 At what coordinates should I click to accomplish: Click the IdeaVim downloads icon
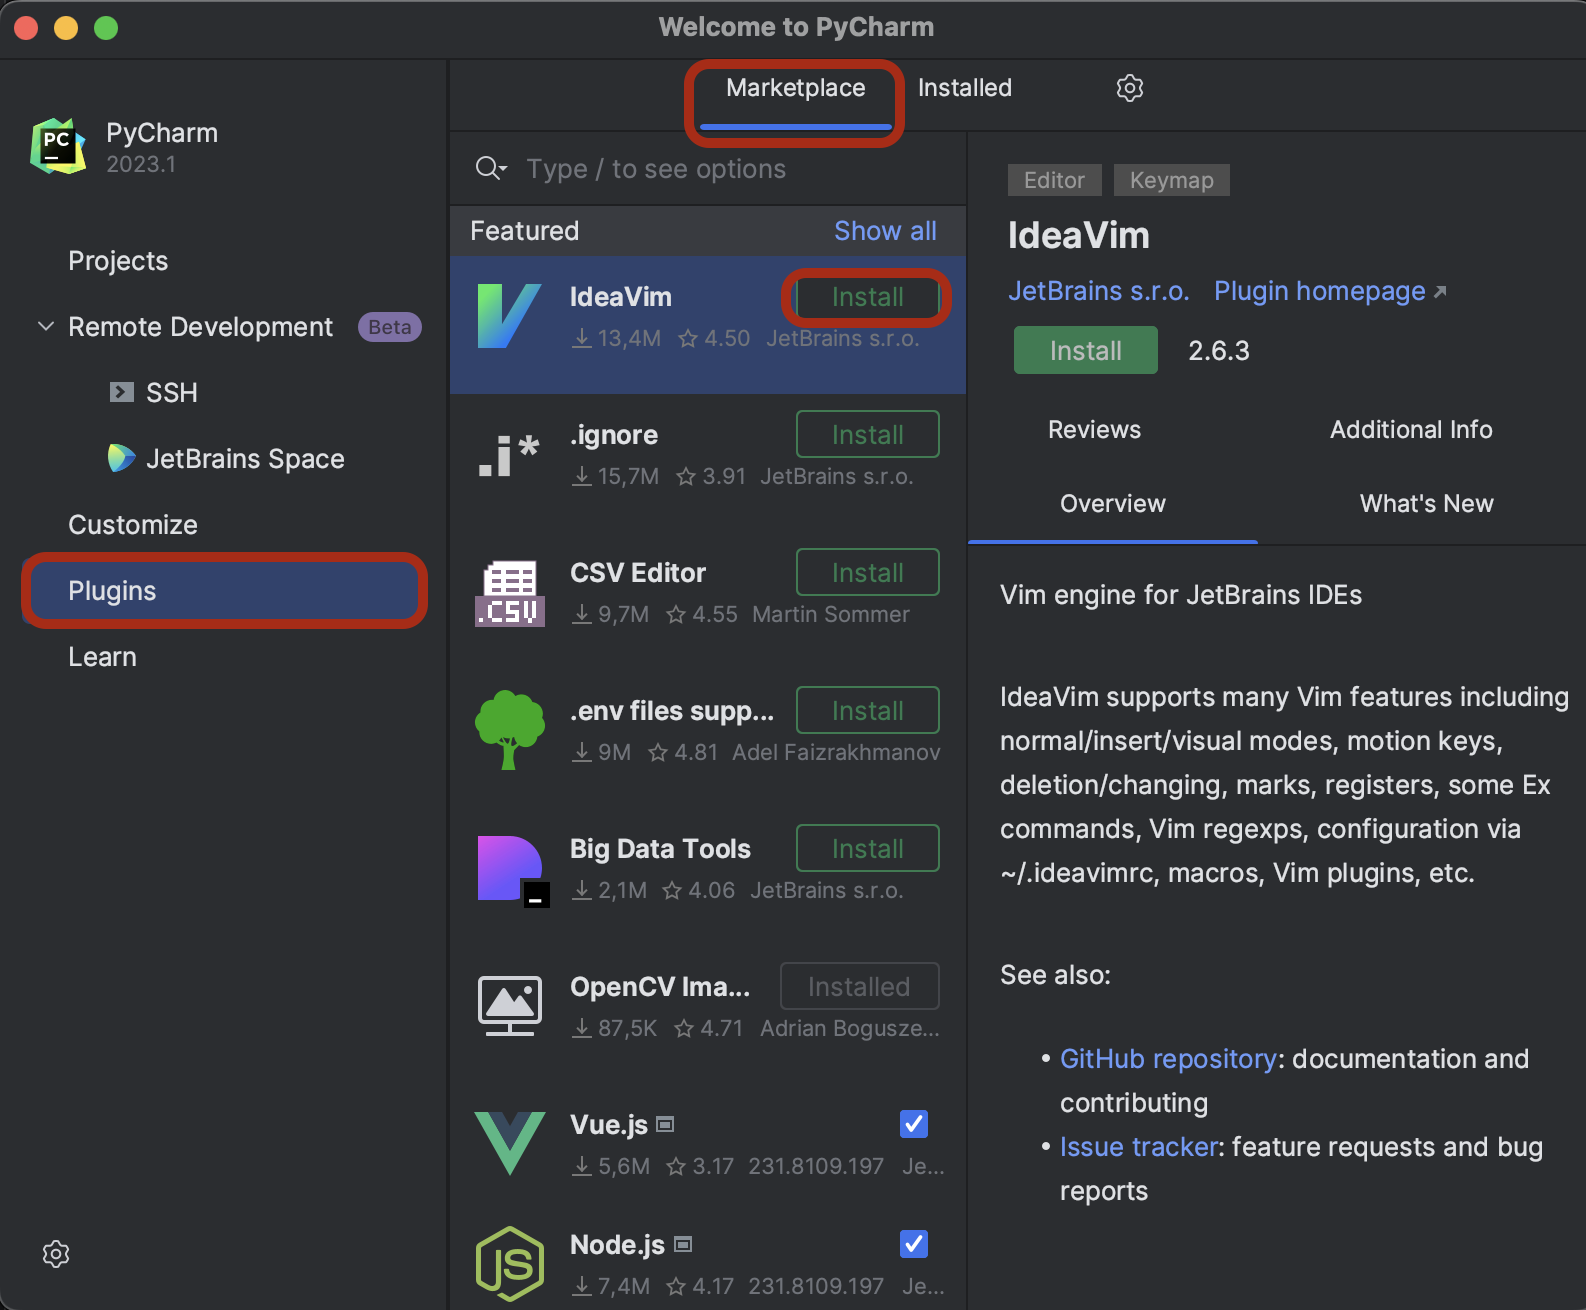point(582,339)
